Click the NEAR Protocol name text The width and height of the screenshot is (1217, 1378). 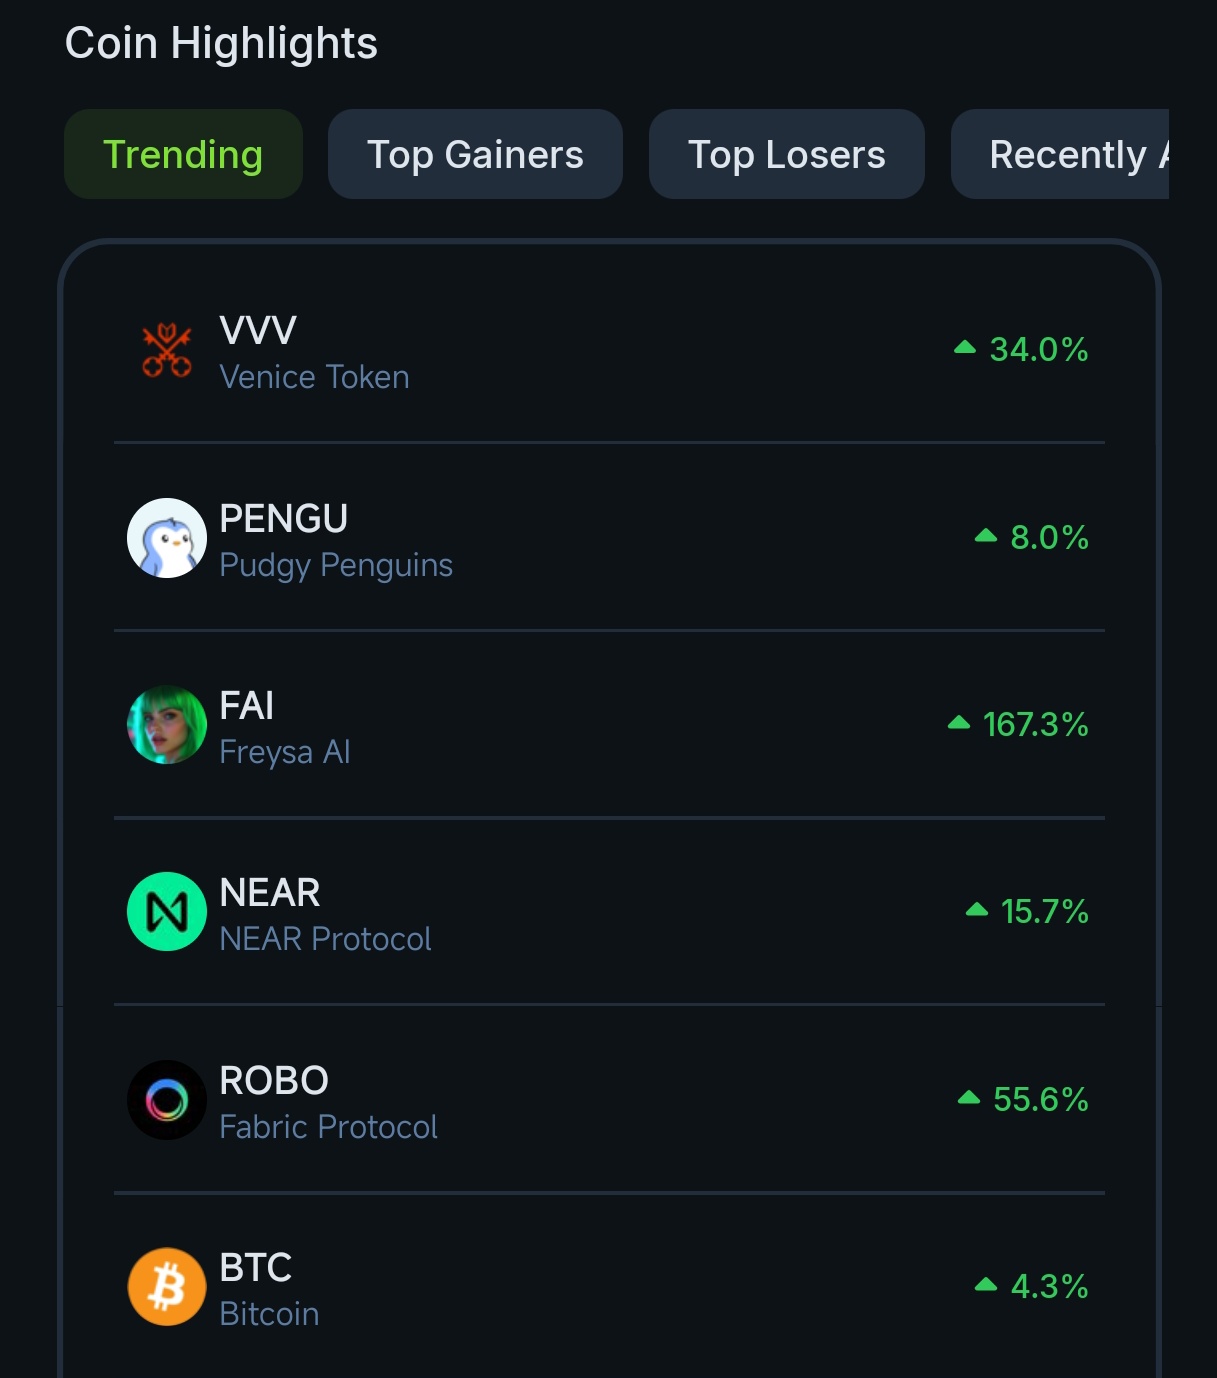325,939
